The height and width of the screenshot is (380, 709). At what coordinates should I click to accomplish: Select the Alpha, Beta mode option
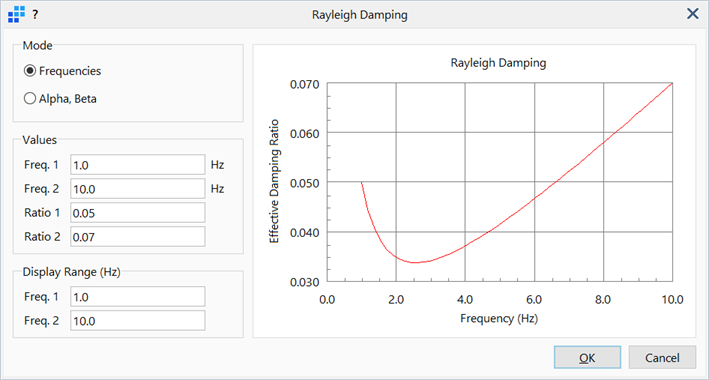(60, 99)
